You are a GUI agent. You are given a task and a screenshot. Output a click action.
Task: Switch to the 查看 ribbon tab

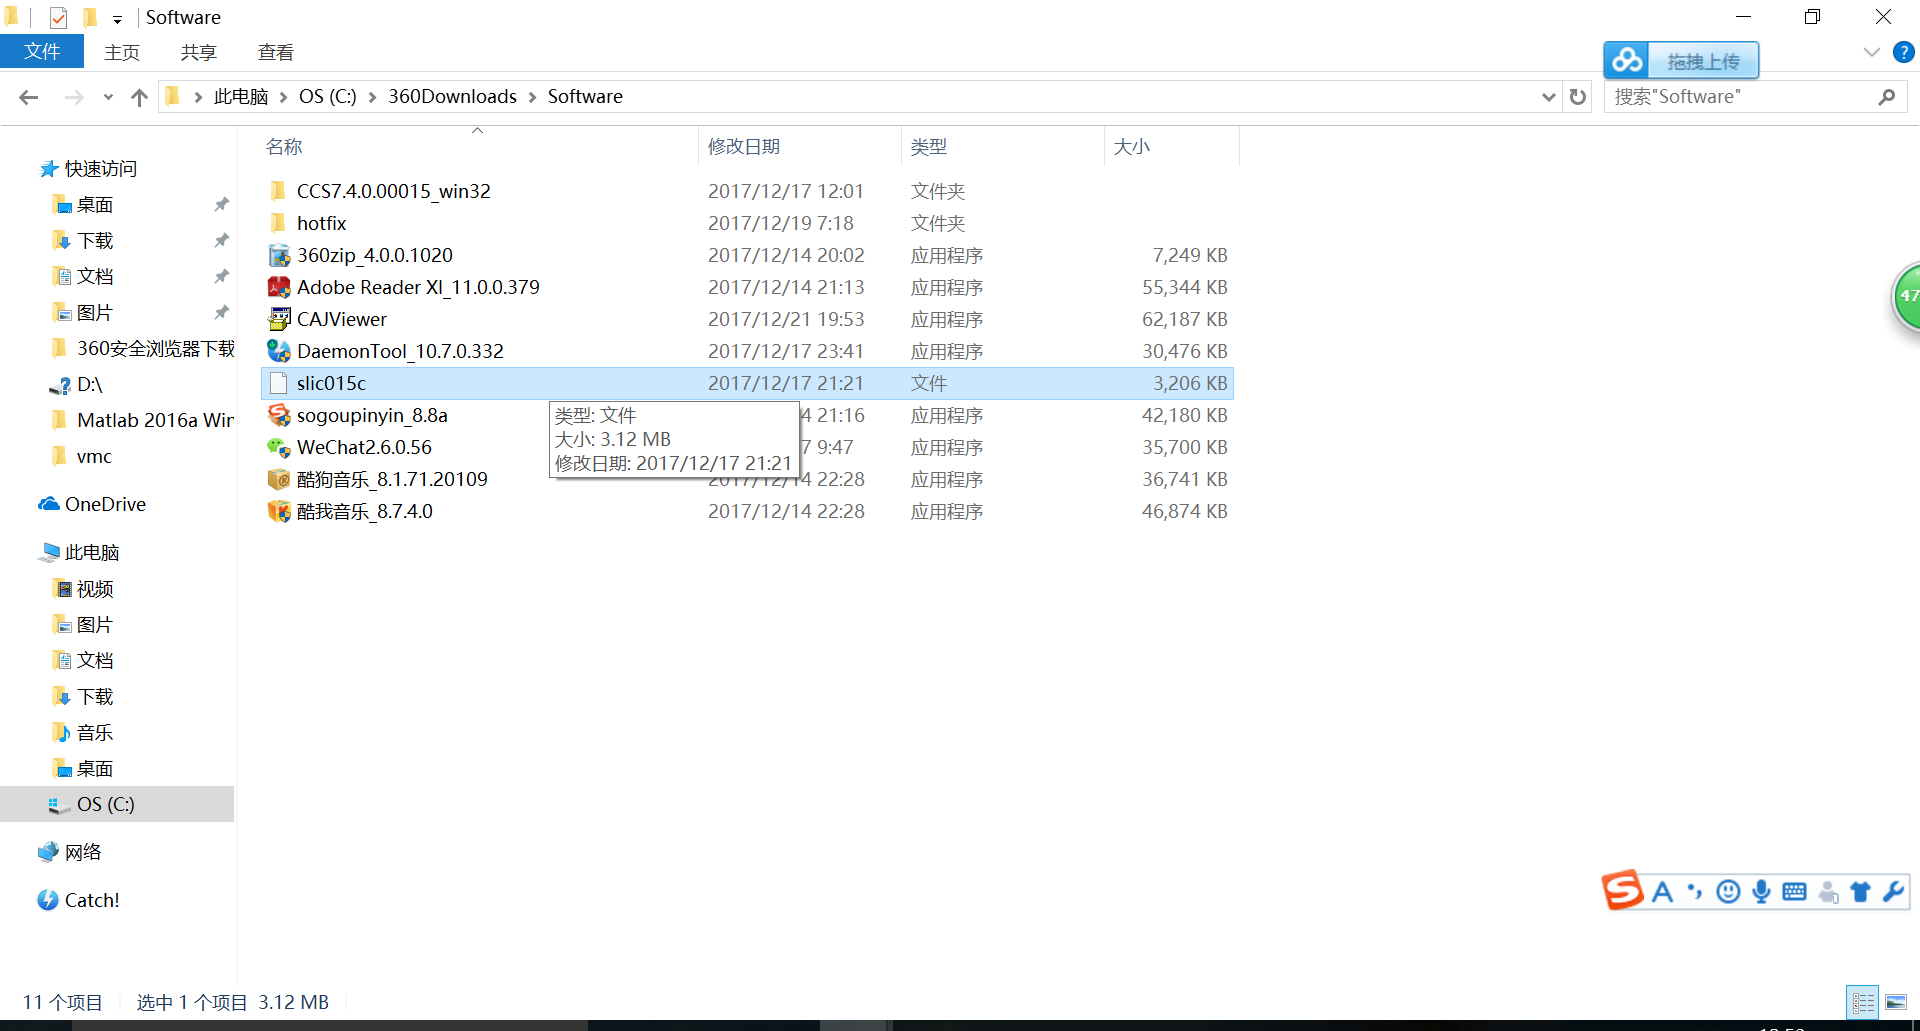pyautogui.click(x=276, y=53)
